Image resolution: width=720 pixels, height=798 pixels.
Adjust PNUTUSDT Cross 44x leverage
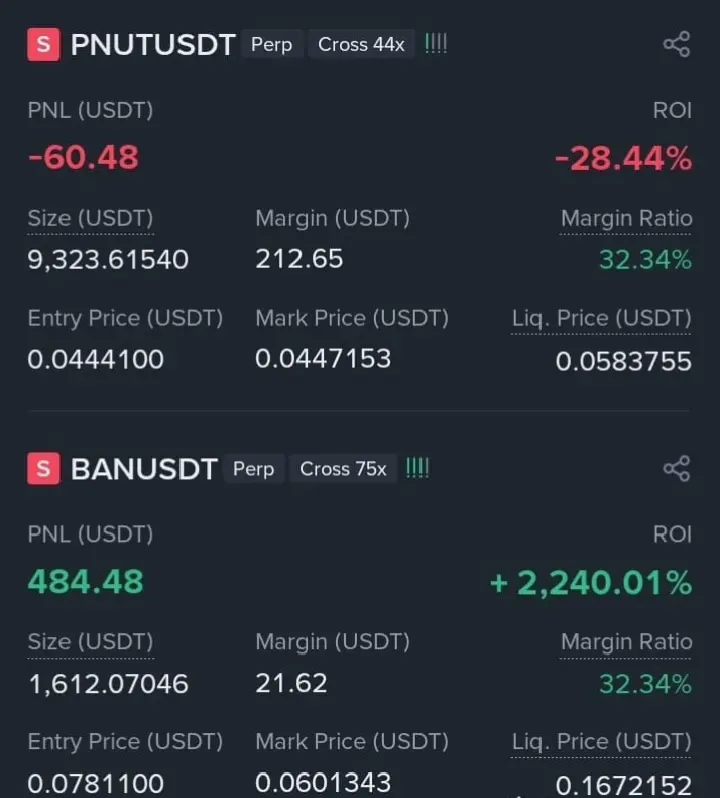point(361,44)
